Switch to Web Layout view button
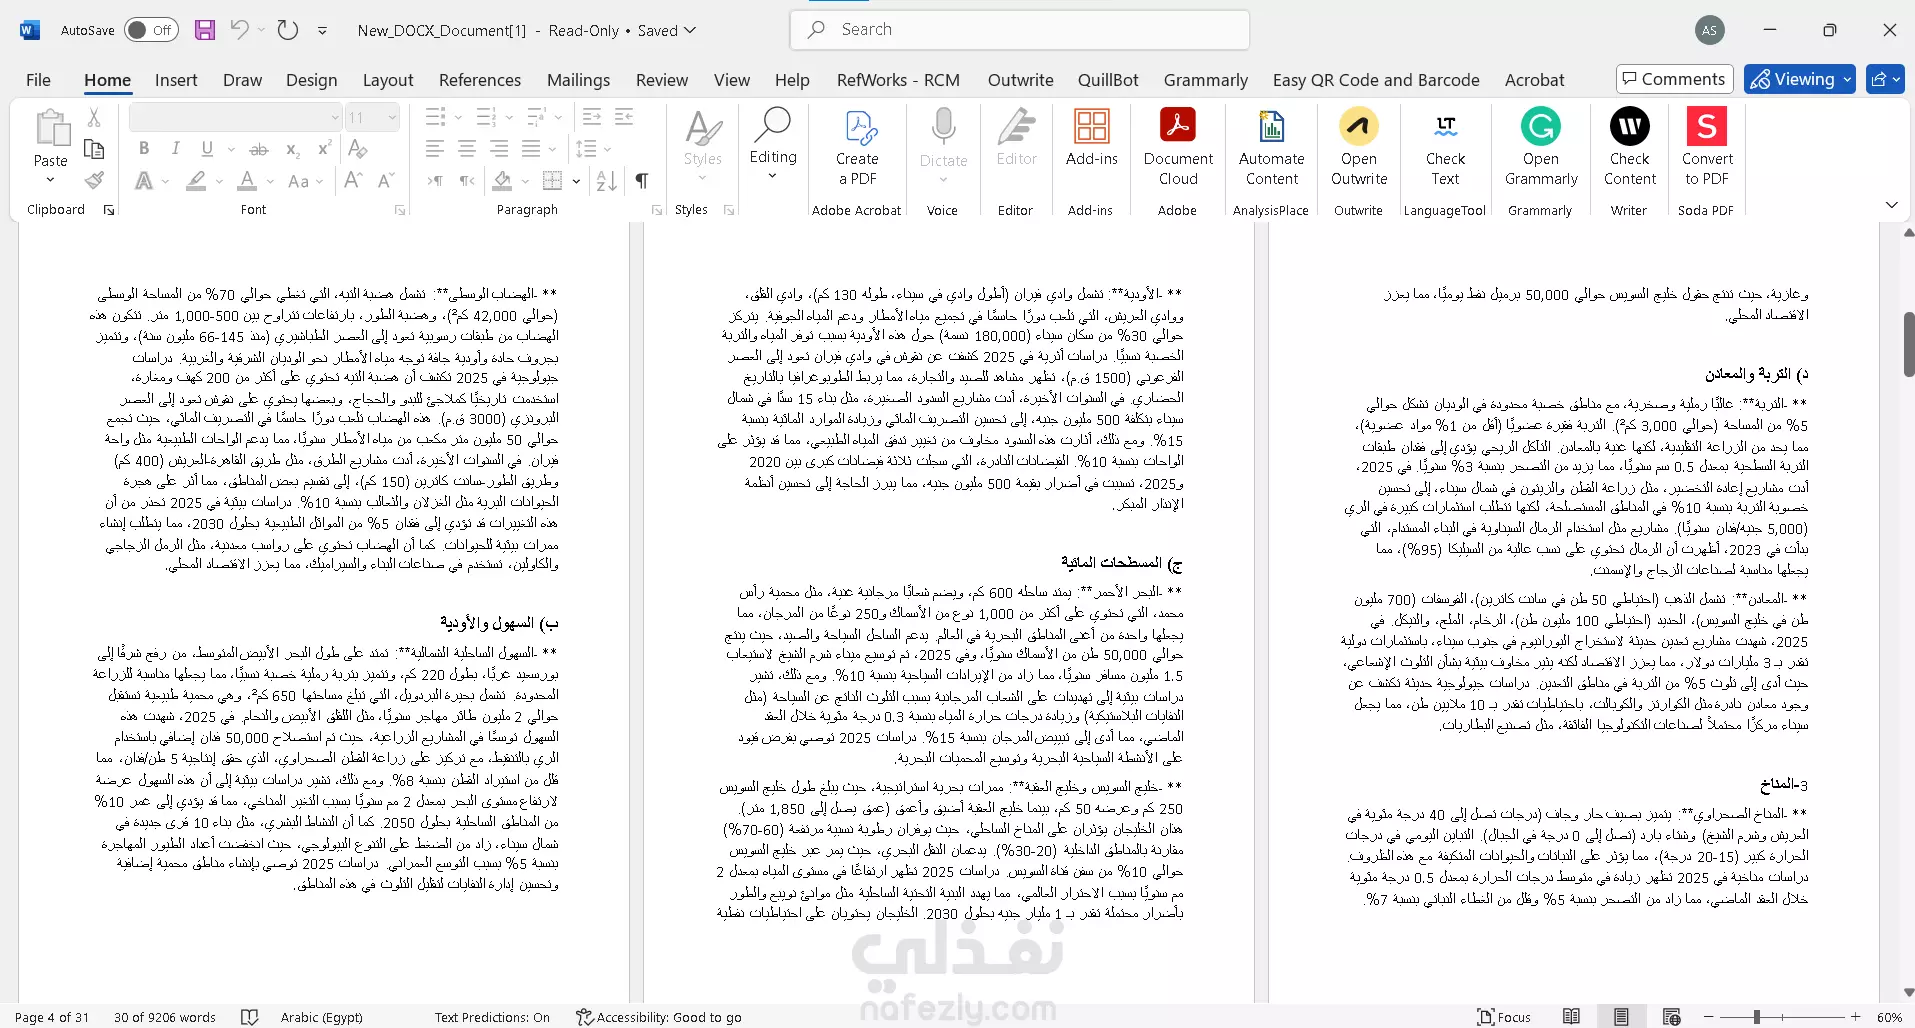Image resolution: width=1915 pixels, height=1028 pixels. 1671,1017
